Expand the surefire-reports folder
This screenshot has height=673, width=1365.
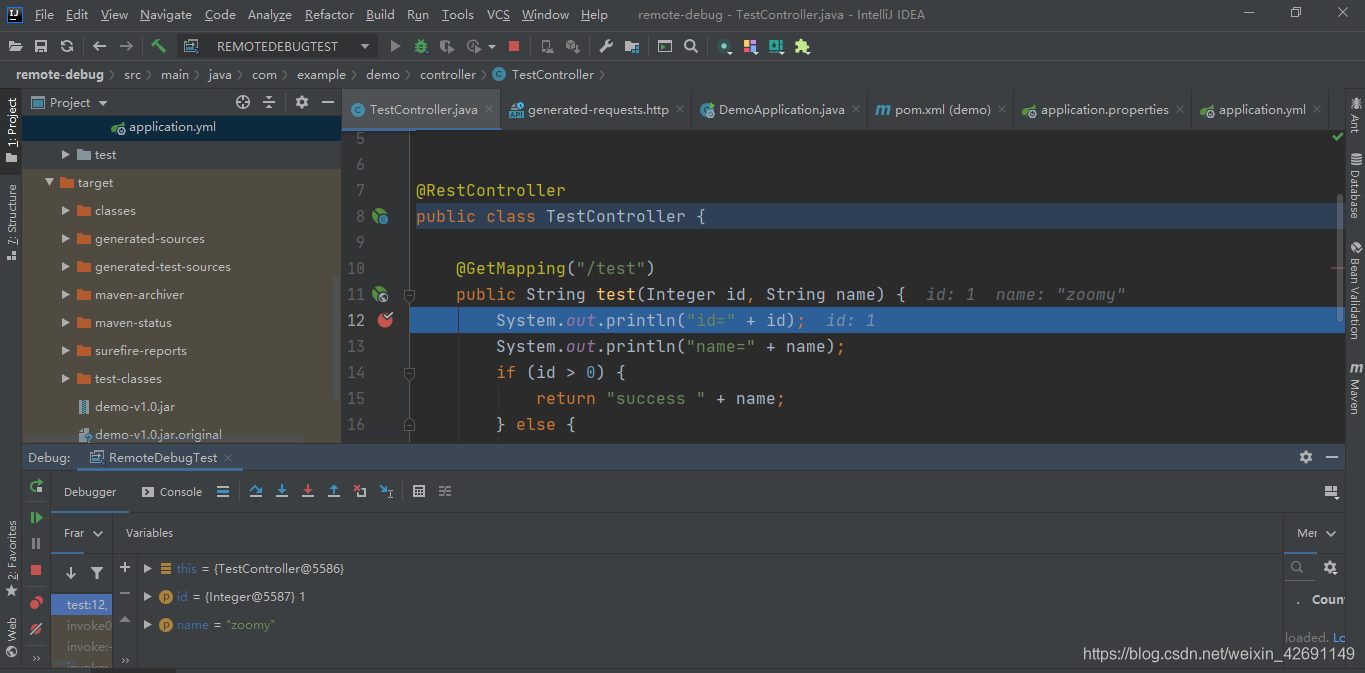pyautogui.click(x=66, y=351)
